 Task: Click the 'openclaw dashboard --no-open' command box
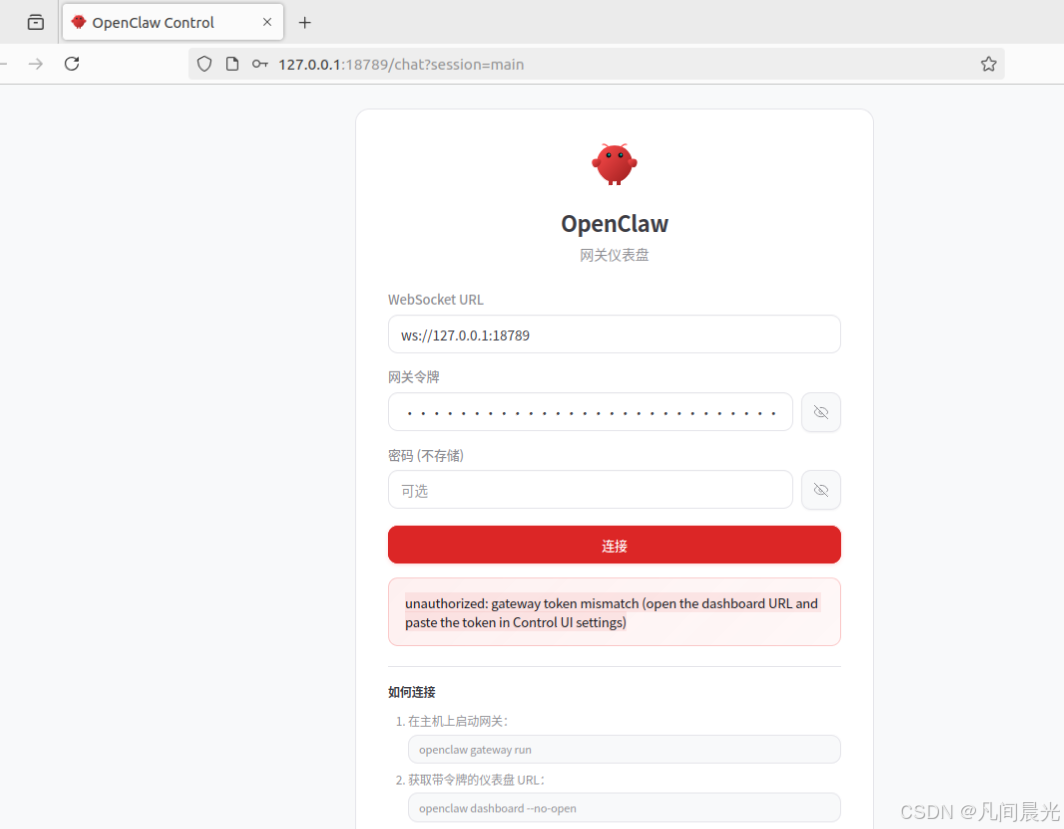pos(624,808)
